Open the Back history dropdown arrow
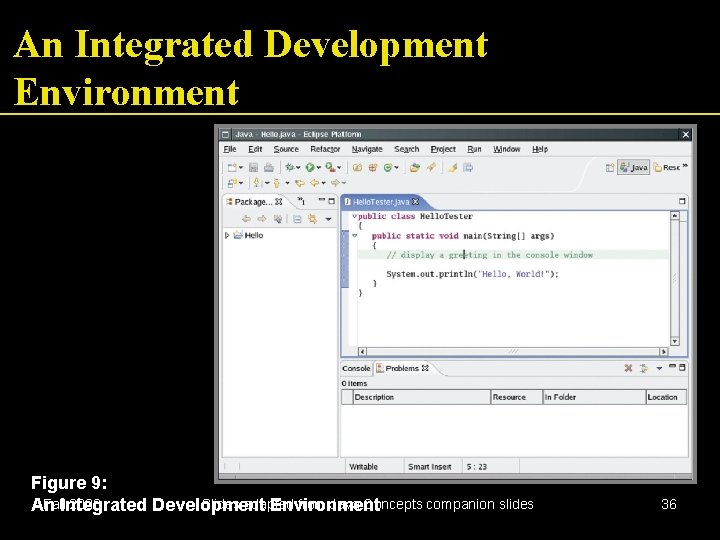 coord(324,183)
